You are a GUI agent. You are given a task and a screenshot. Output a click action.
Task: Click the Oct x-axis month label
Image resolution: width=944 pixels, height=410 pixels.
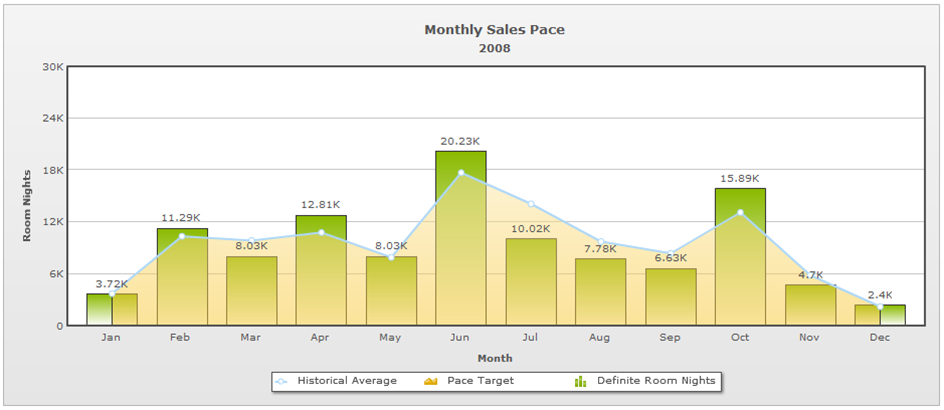pos(740,338)
